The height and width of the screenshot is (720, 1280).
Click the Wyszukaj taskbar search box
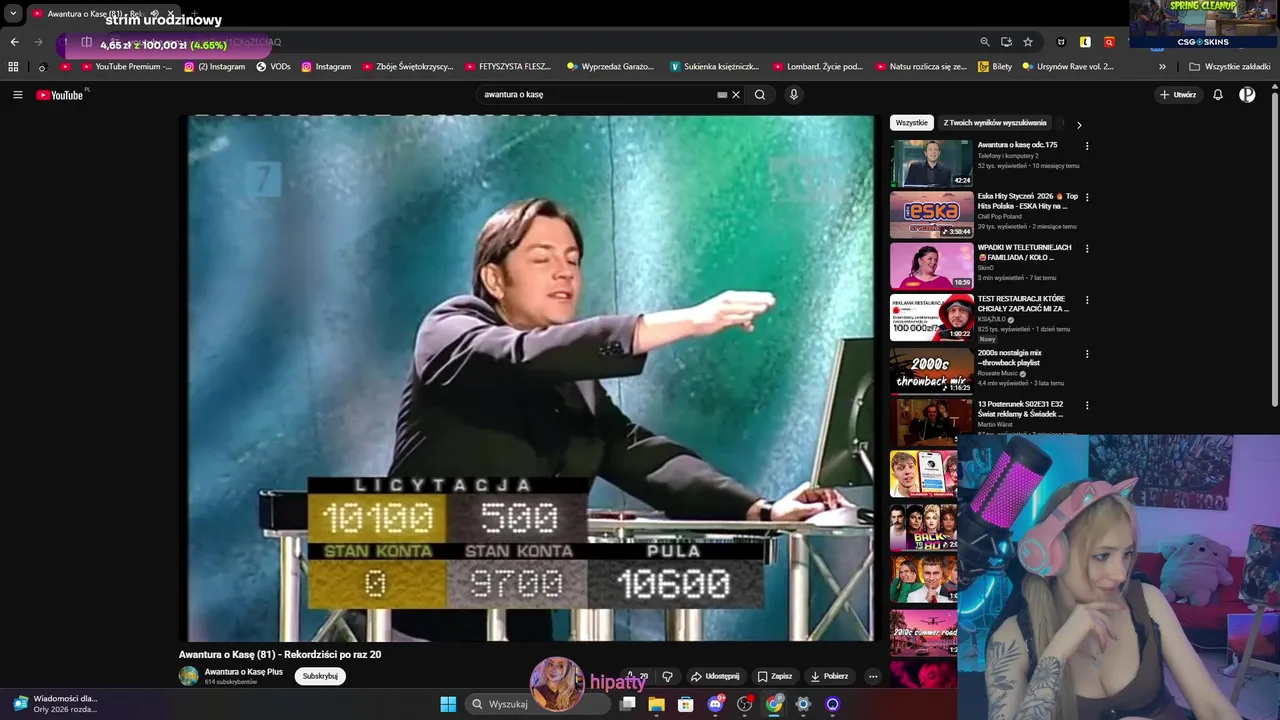[x=540, y=704]
